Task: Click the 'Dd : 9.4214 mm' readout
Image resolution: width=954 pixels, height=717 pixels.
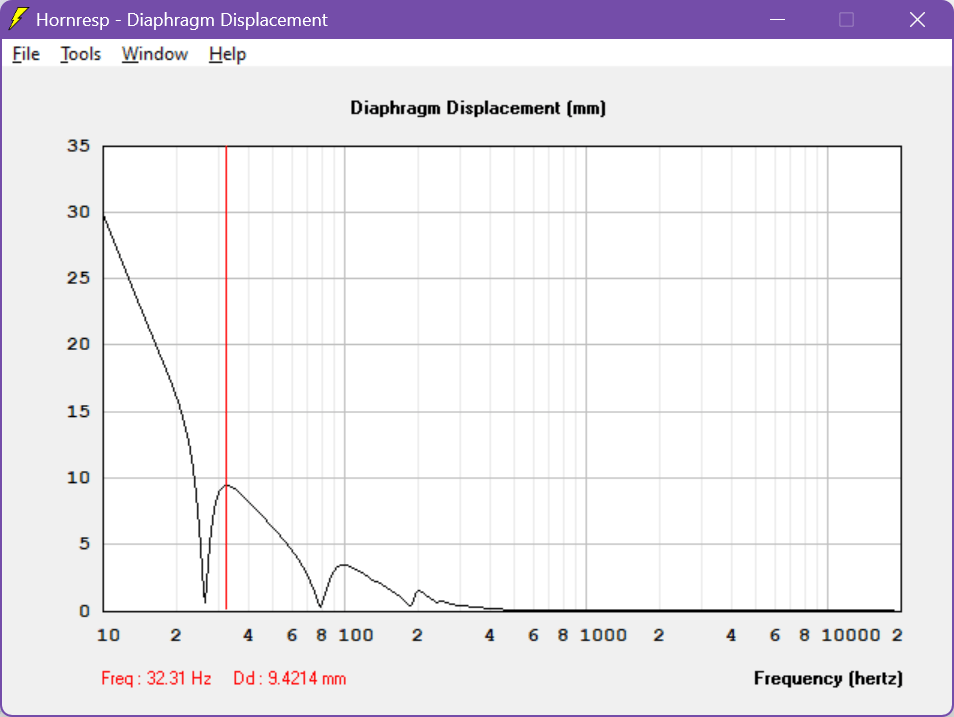Action: pyautogui.click(x=290, y=678)
